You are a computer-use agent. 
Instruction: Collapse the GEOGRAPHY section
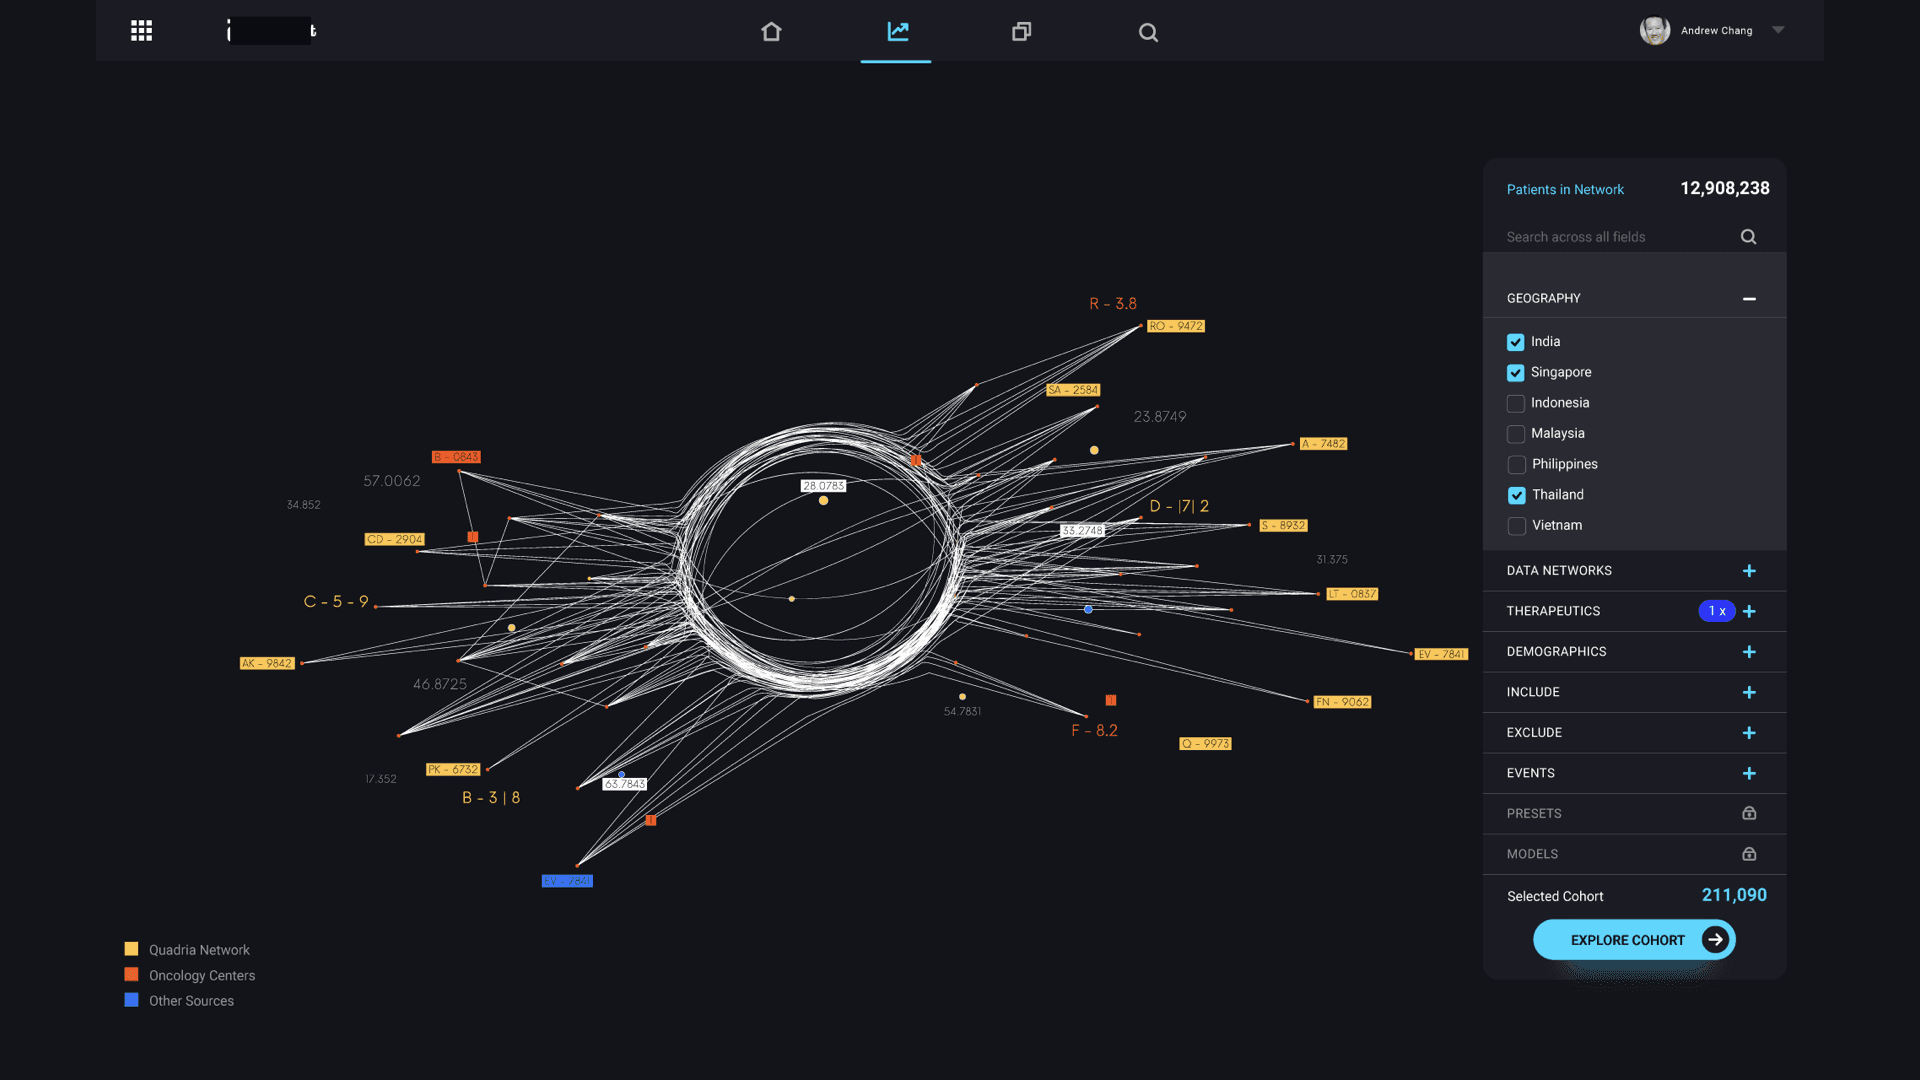[1749, 299]
